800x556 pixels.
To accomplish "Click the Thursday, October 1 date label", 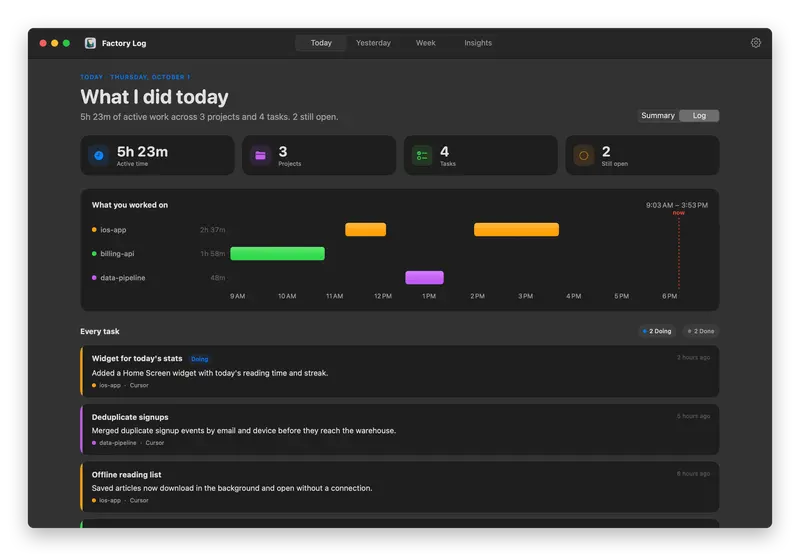I will click(150, 77).
